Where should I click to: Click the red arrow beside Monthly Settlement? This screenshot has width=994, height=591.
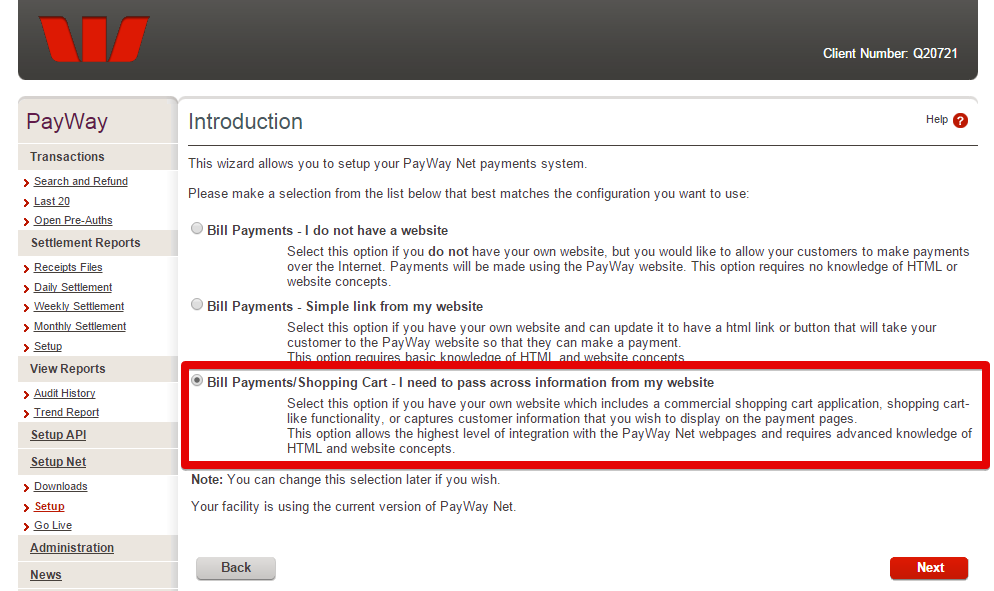(26, 327)
